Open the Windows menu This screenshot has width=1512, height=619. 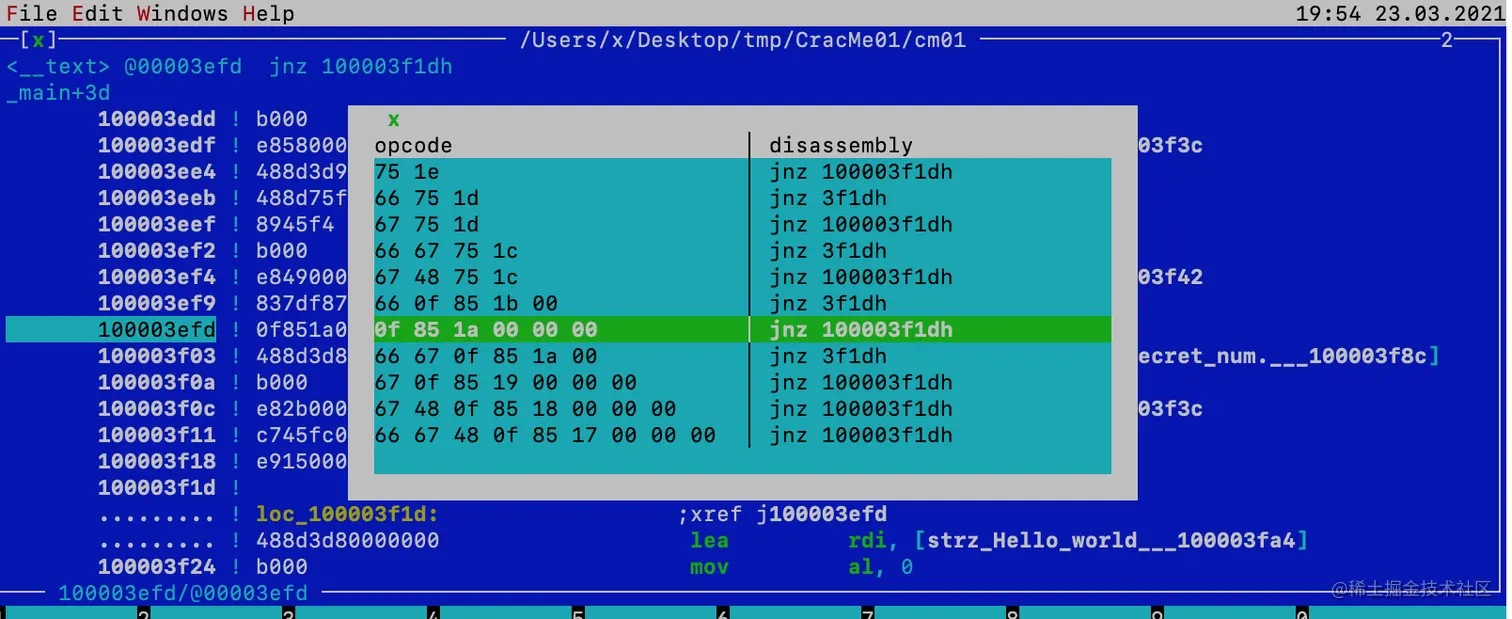point(182,13)
